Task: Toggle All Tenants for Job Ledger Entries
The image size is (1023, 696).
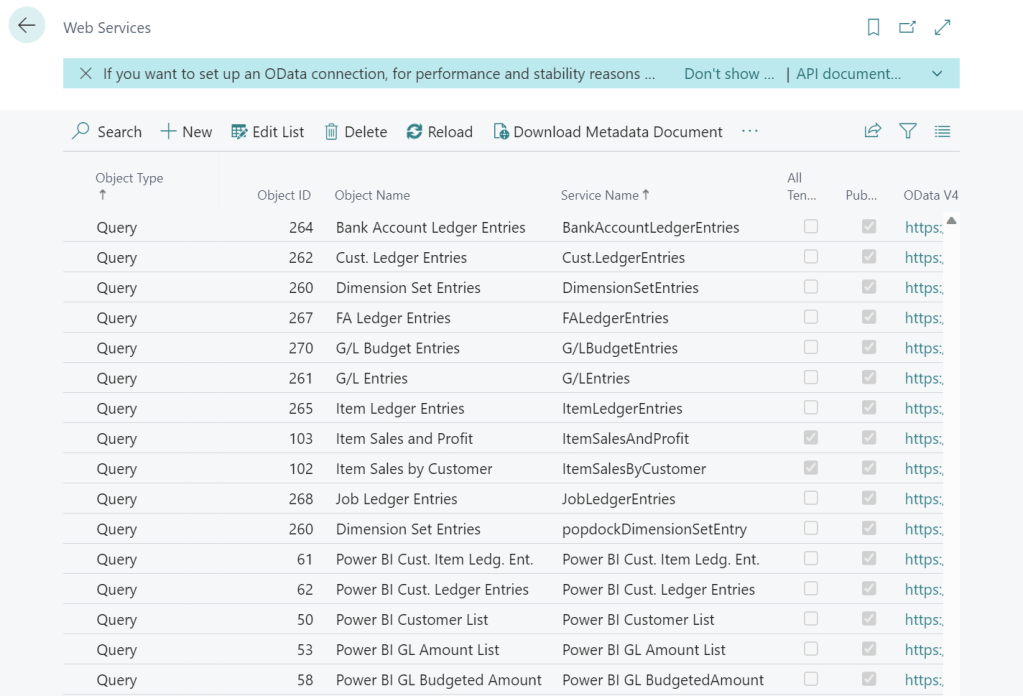Action: 811,498
